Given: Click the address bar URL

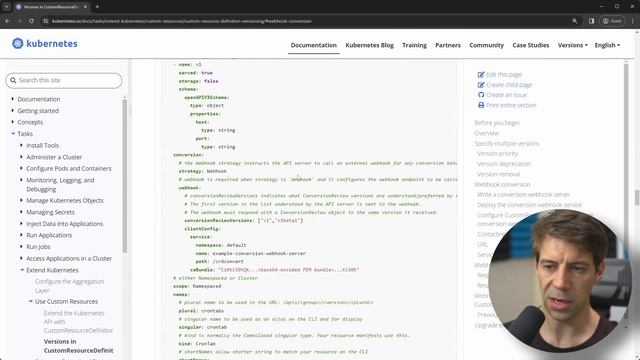Looking at the screenshot, I should point(182,21).
